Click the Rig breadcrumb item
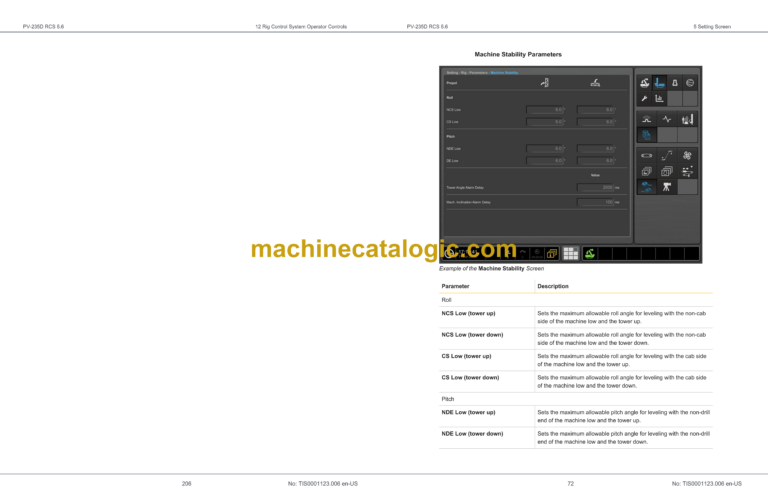The image size is (768, 497). click(x=463, y=72)
